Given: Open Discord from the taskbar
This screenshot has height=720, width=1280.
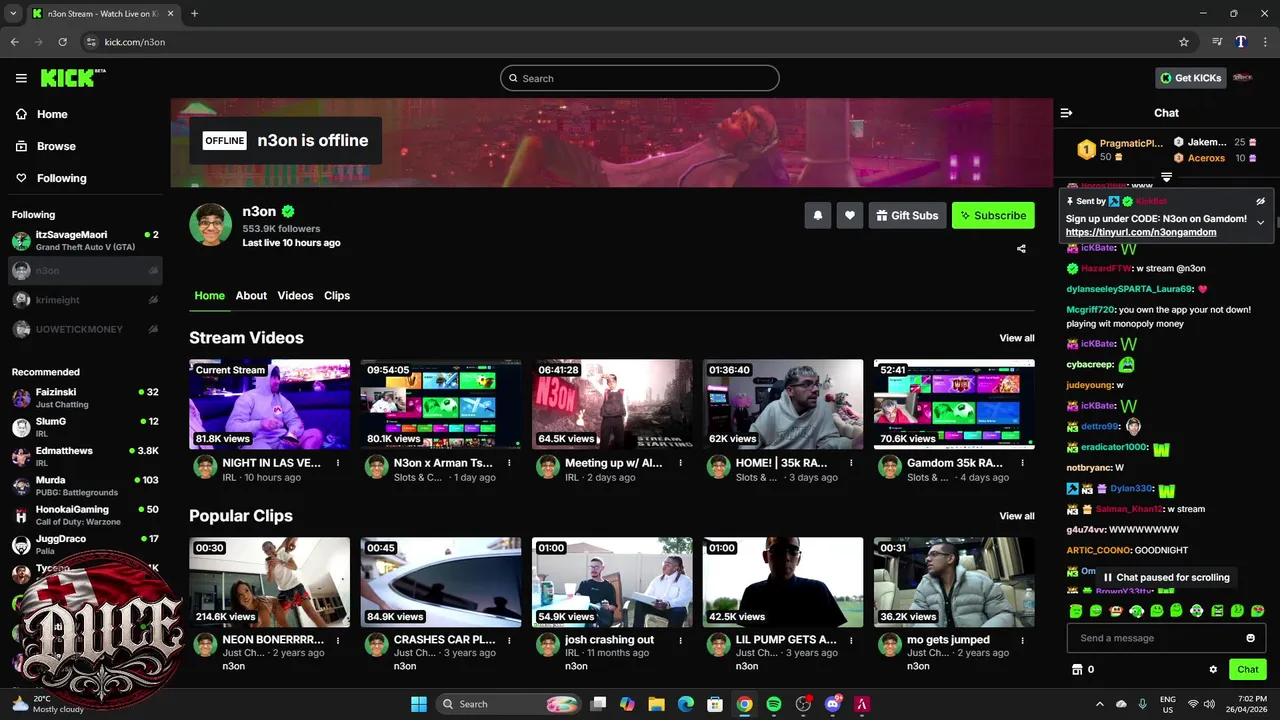Looking at the screenshot, I should 832,704.
